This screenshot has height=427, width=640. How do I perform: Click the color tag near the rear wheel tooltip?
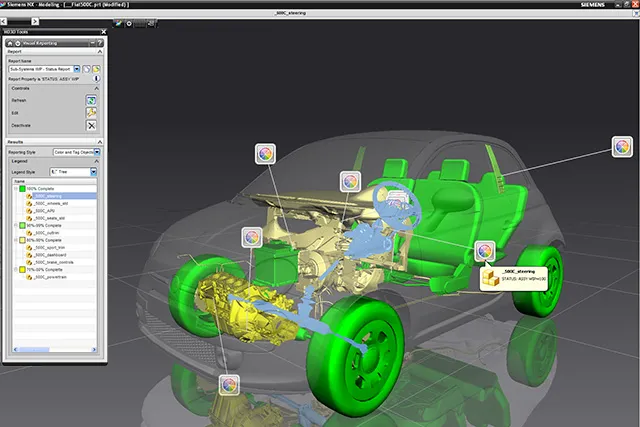(485, 251)
